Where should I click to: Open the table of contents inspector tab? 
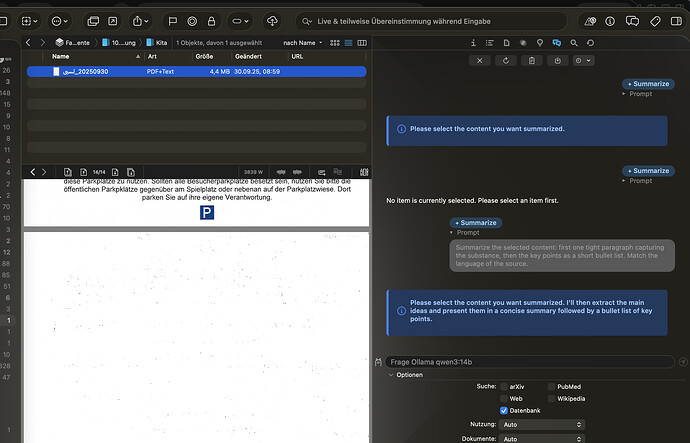coord(489,43)
